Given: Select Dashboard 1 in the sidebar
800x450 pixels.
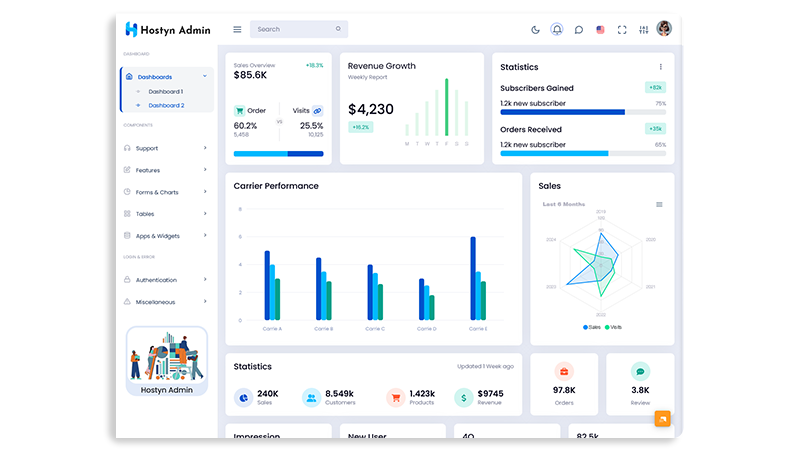Looking at the screenshot, I should (165, 91).
